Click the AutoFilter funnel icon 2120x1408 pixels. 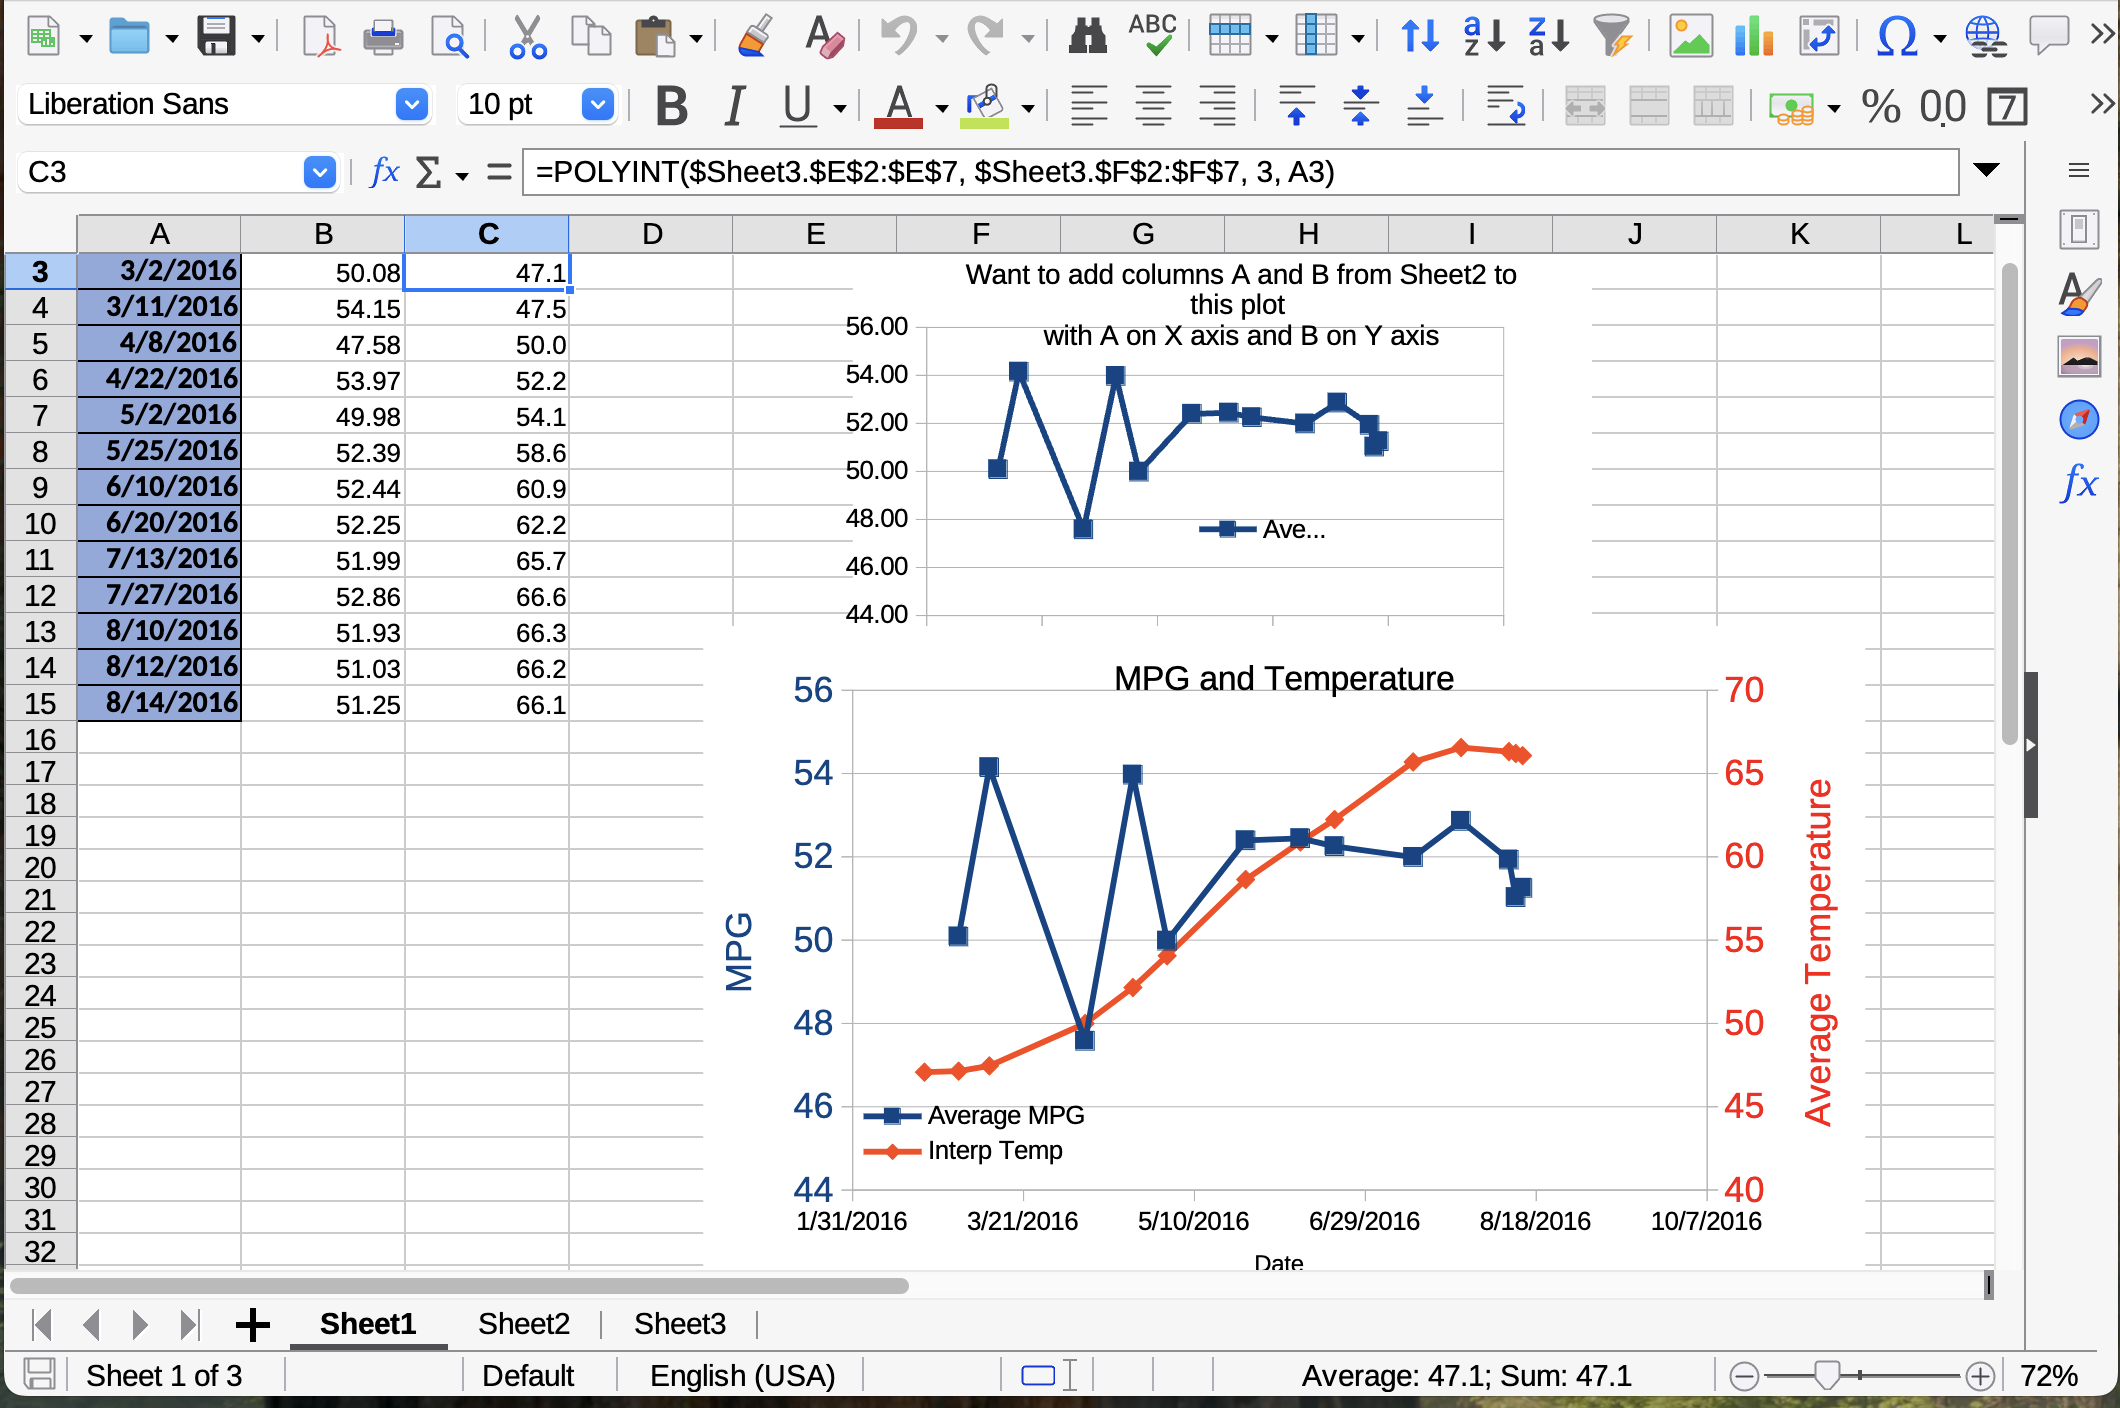(x=1613, y=37)
